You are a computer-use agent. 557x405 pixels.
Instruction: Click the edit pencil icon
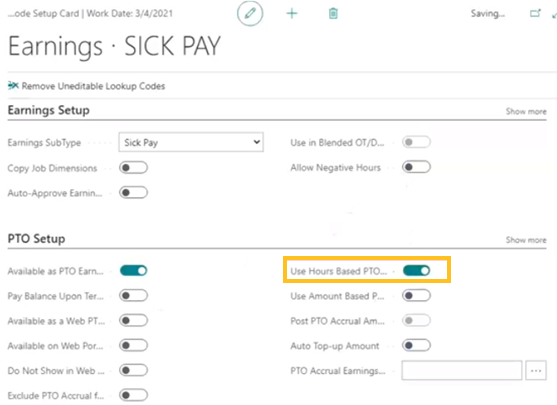tap(250, 14)
